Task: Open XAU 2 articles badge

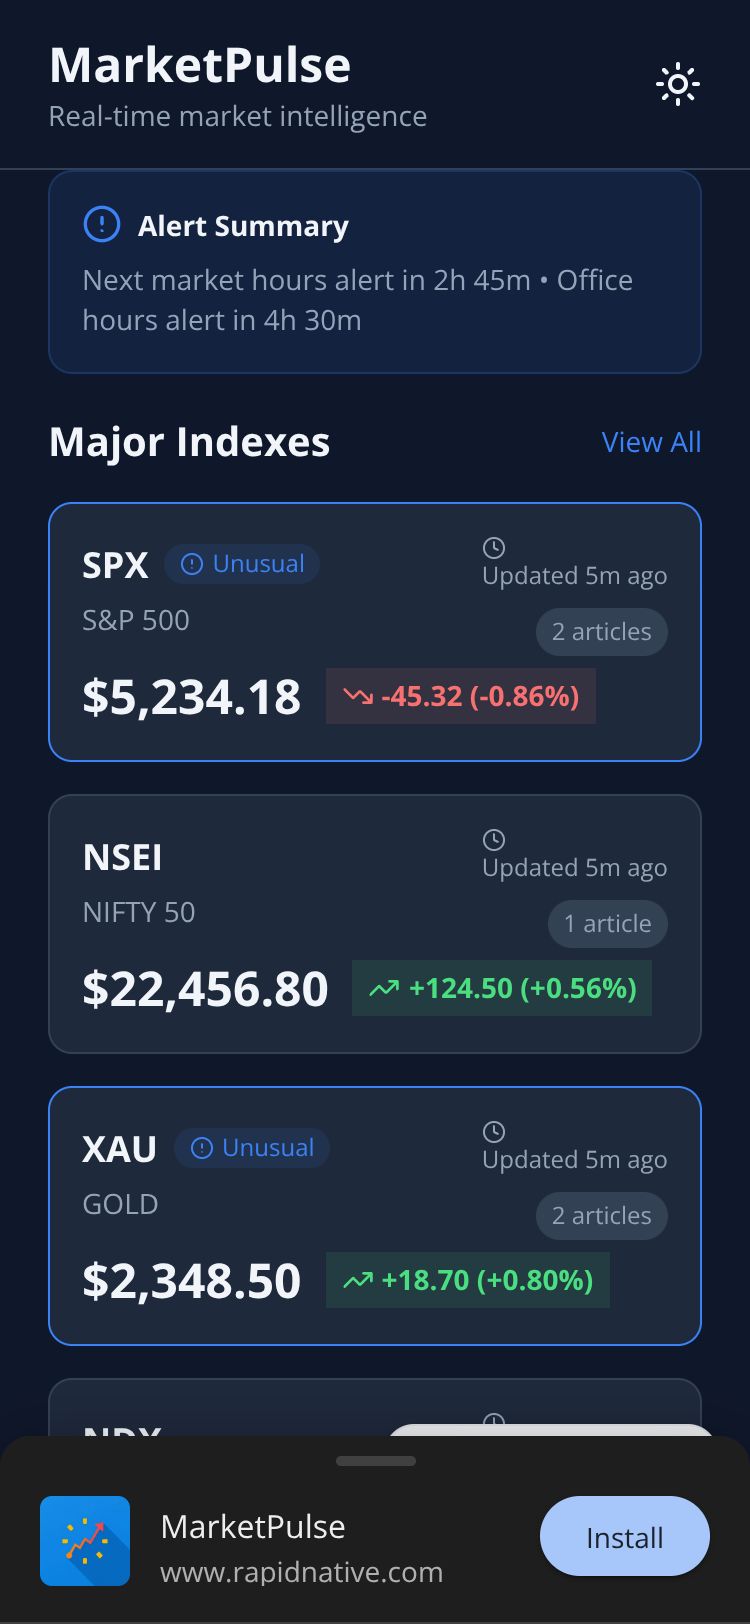Action: [x=601, y=1216]
